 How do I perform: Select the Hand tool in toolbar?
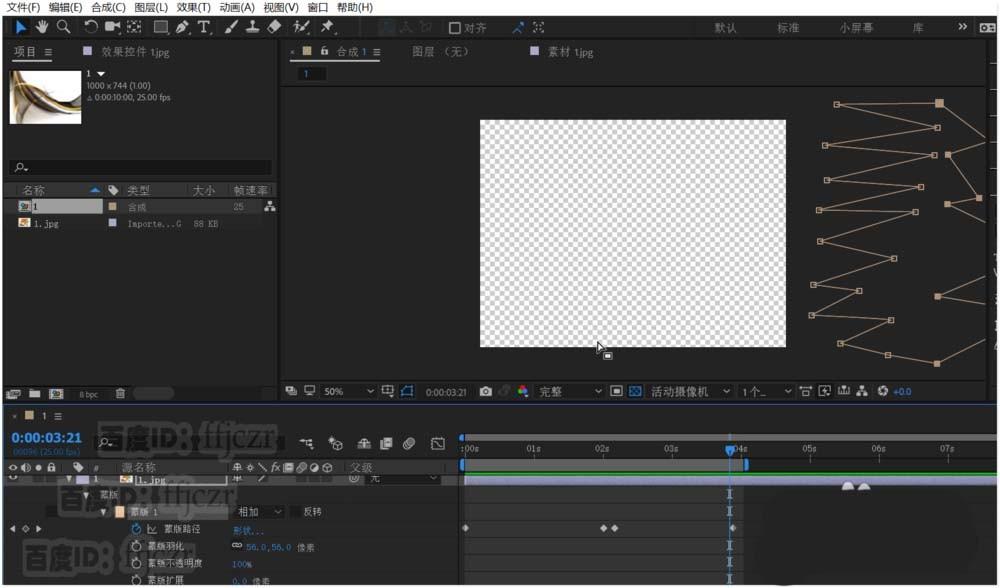(42, 27)
